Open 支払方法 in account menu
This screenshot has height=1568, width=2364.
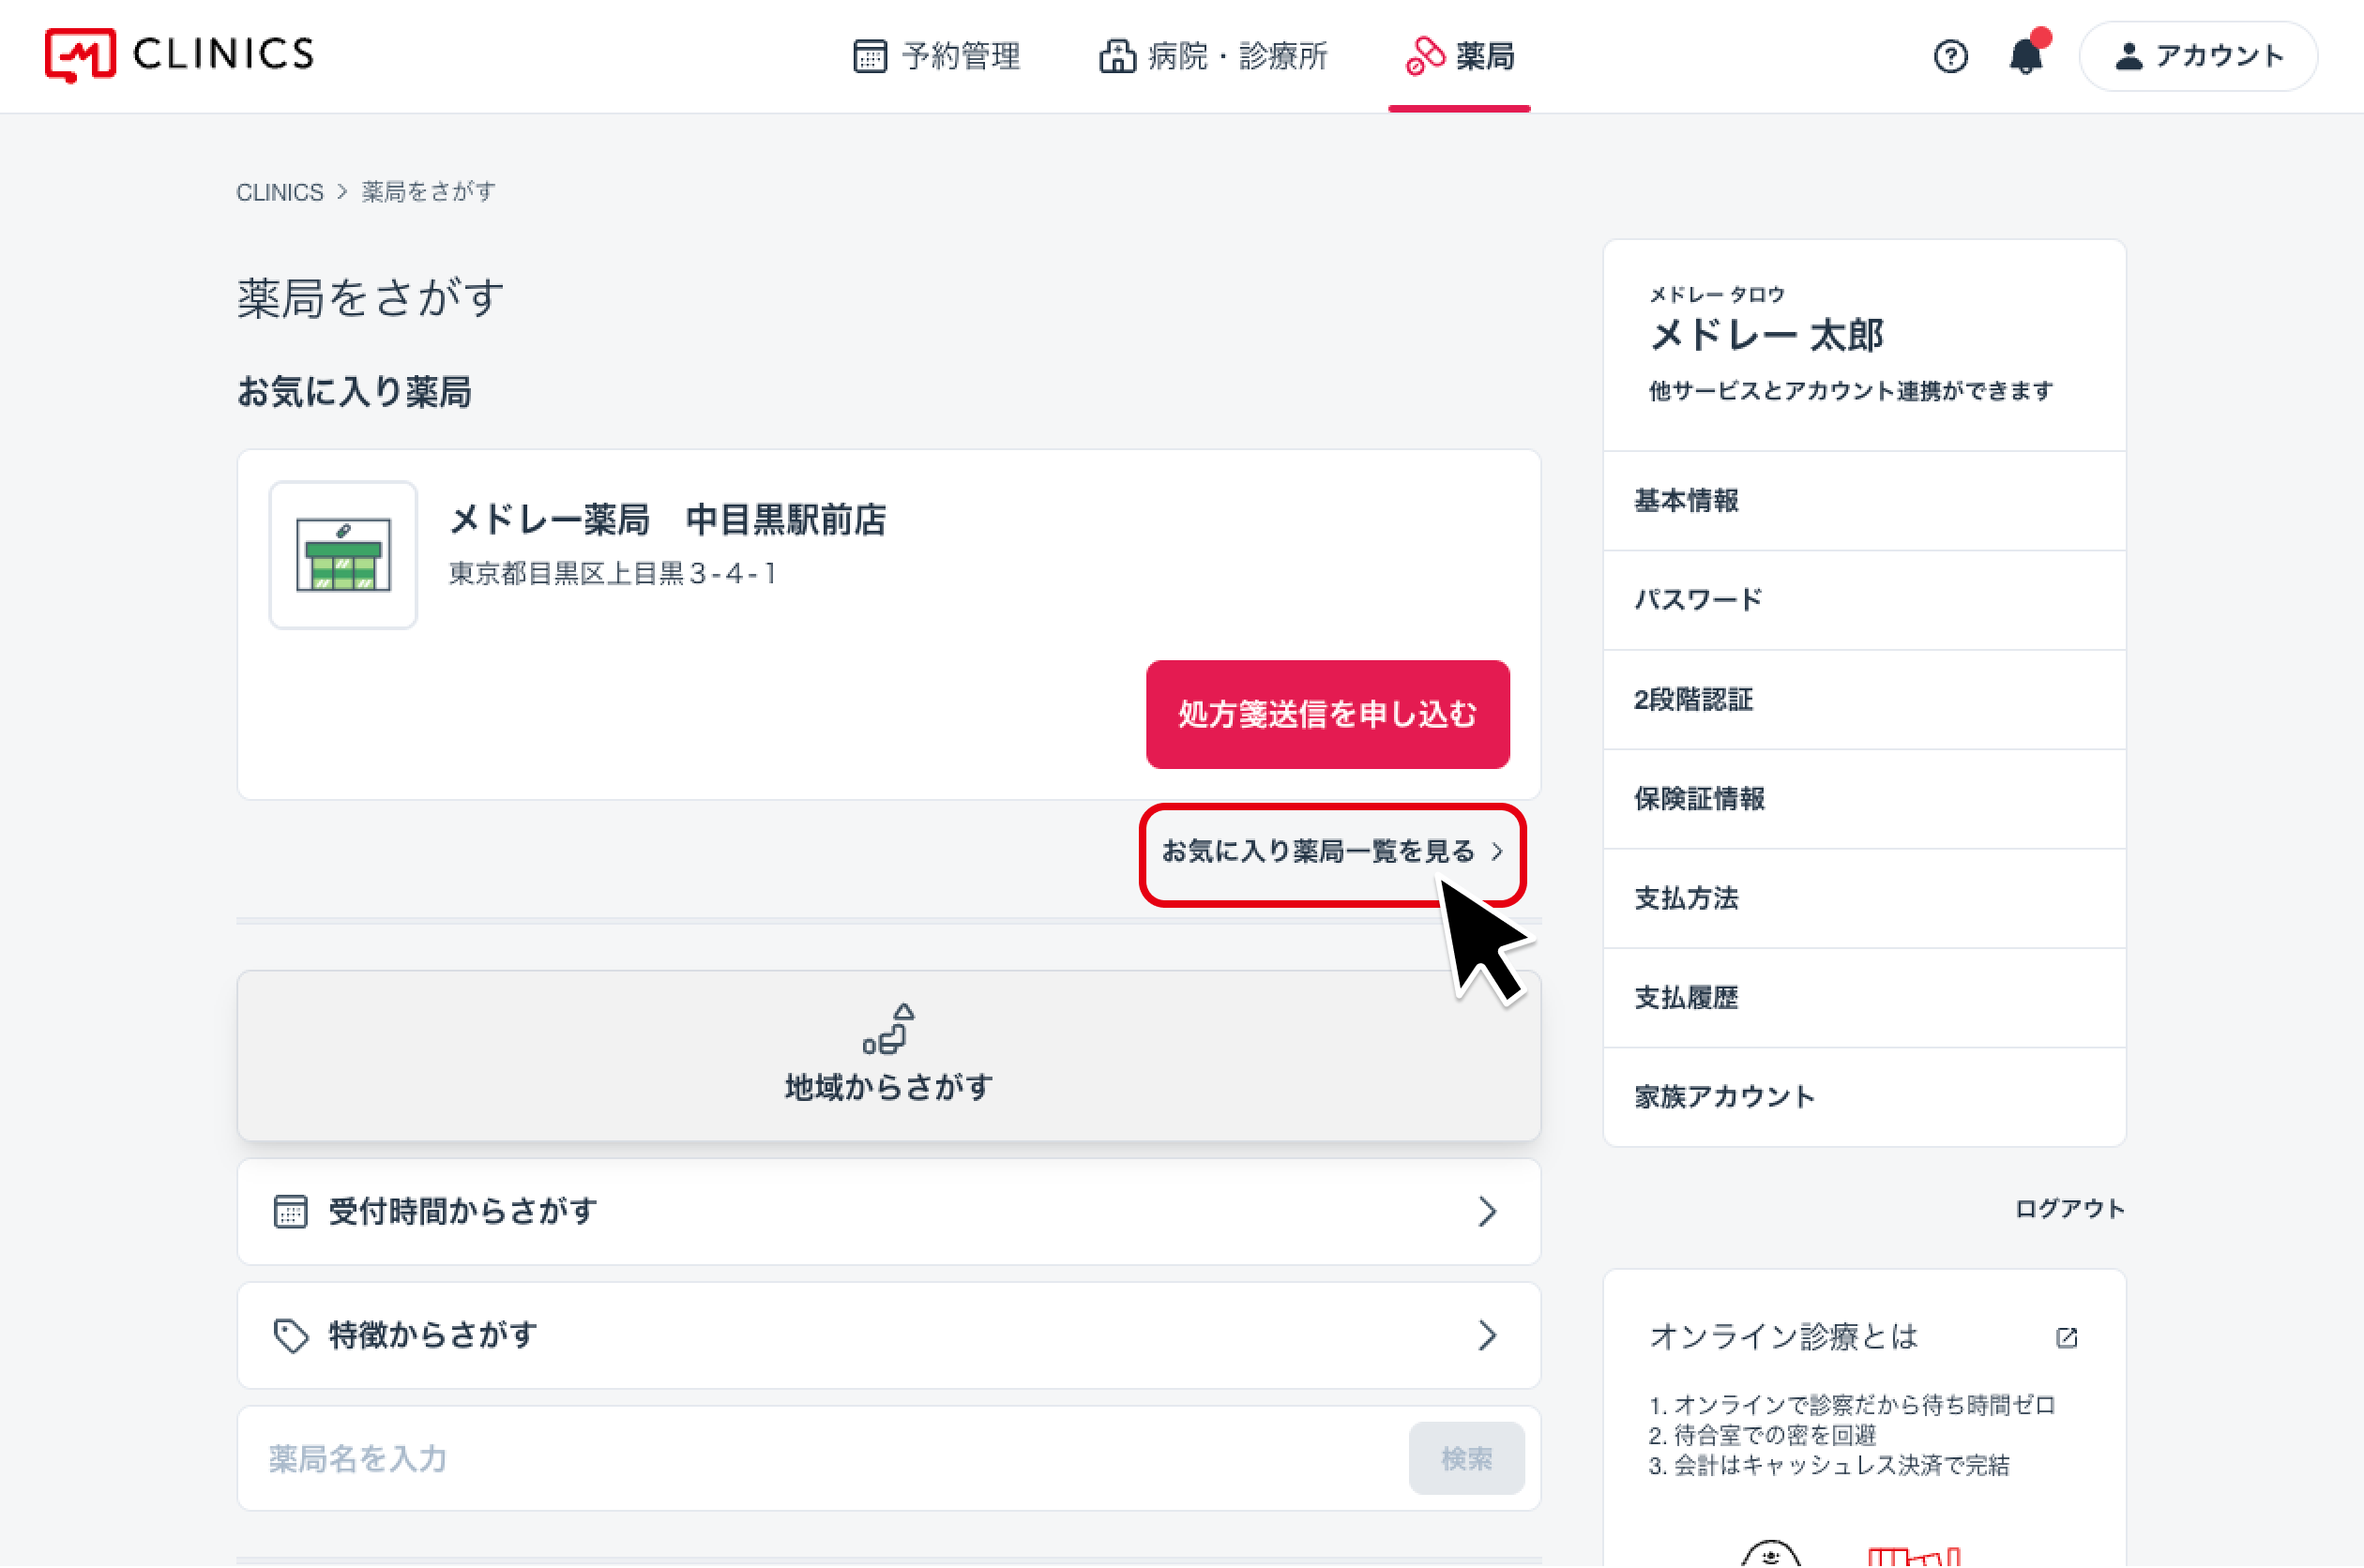click(1865, 898)
